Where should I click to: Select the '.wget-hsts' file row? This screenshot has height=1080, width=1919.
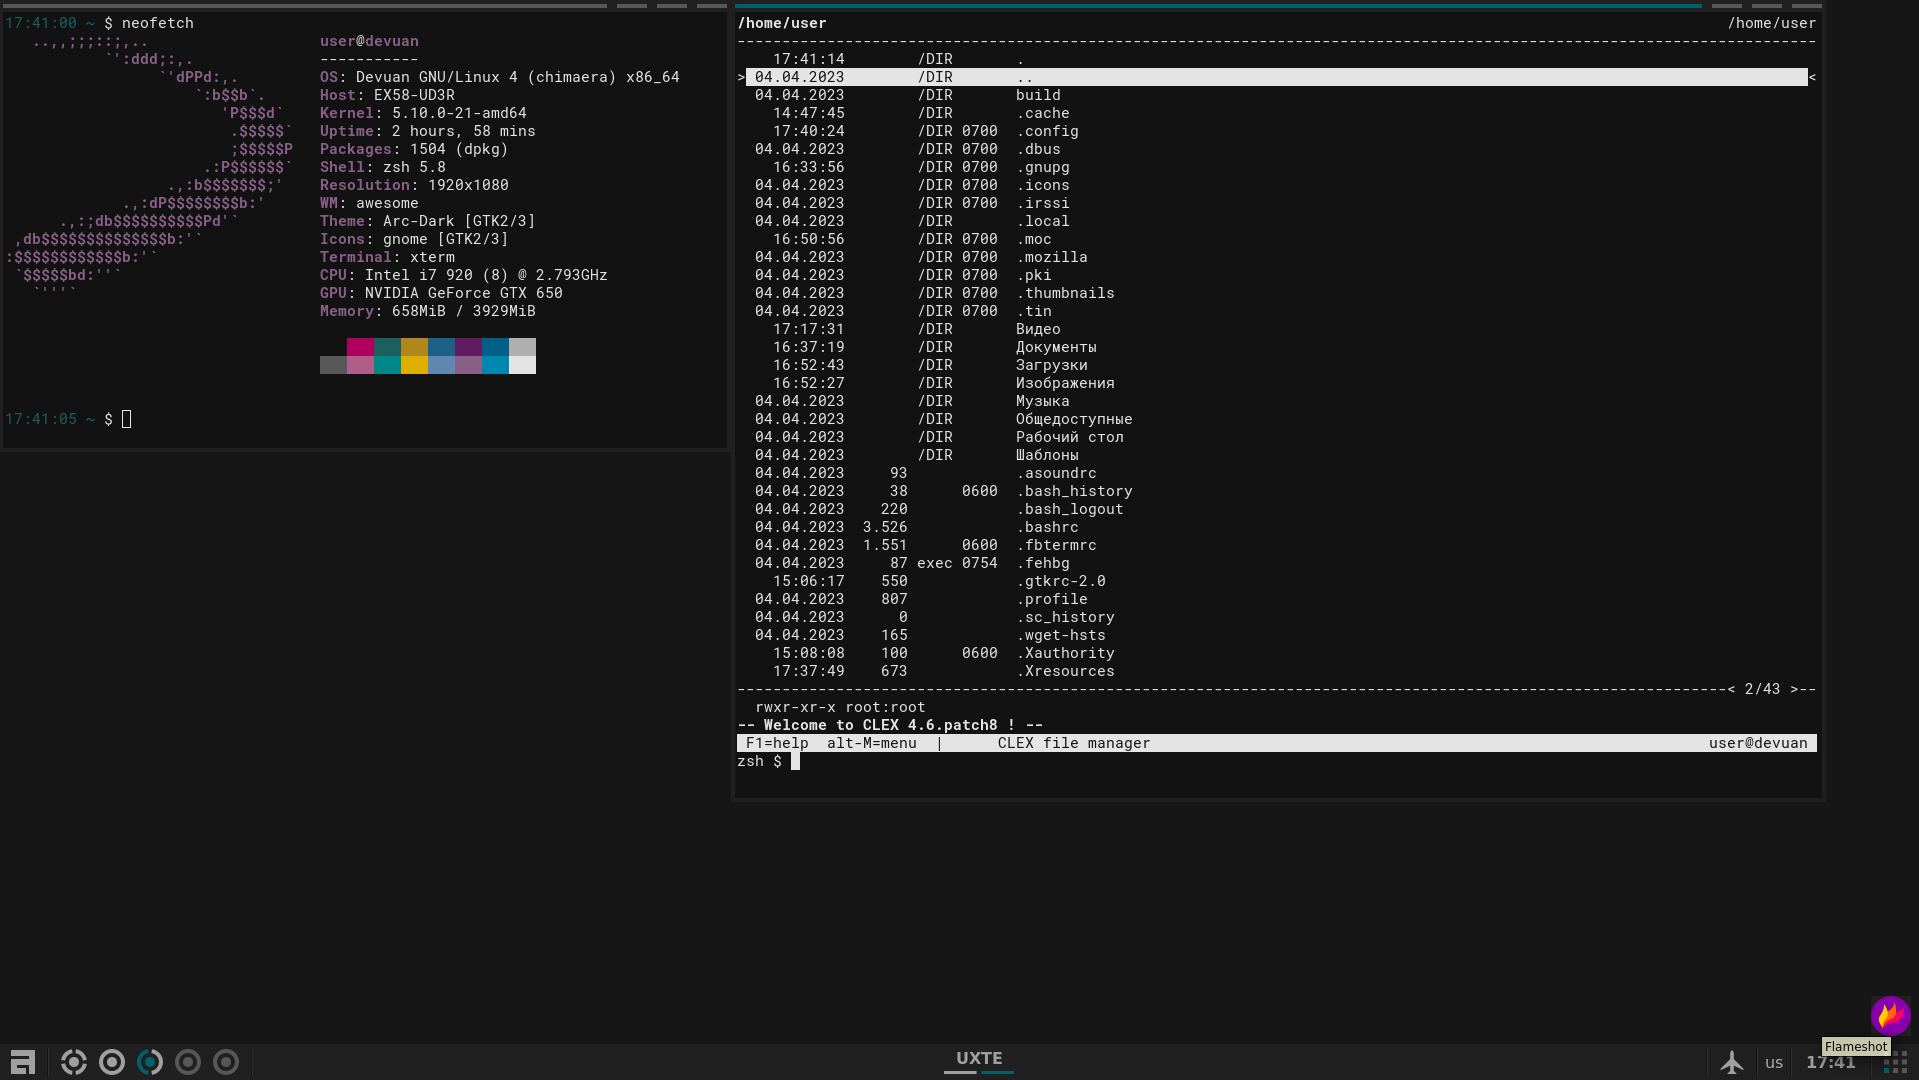pyautogui.click(x=1277, y=635)
